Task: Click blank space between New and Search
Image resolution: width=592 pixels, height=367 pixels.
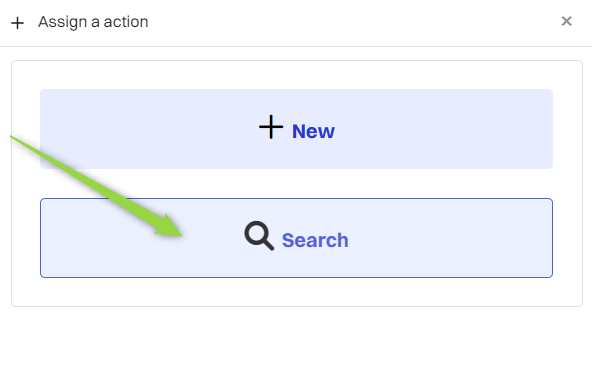Action: point(340,184)
